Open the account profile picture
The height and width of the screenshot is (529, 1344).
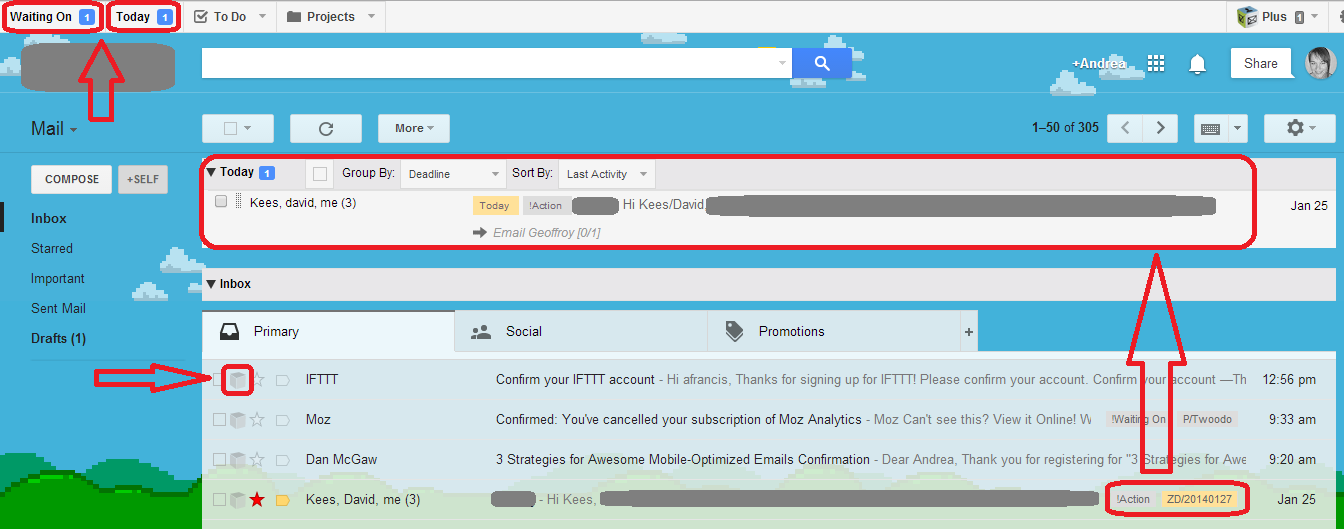point(1321,63)
